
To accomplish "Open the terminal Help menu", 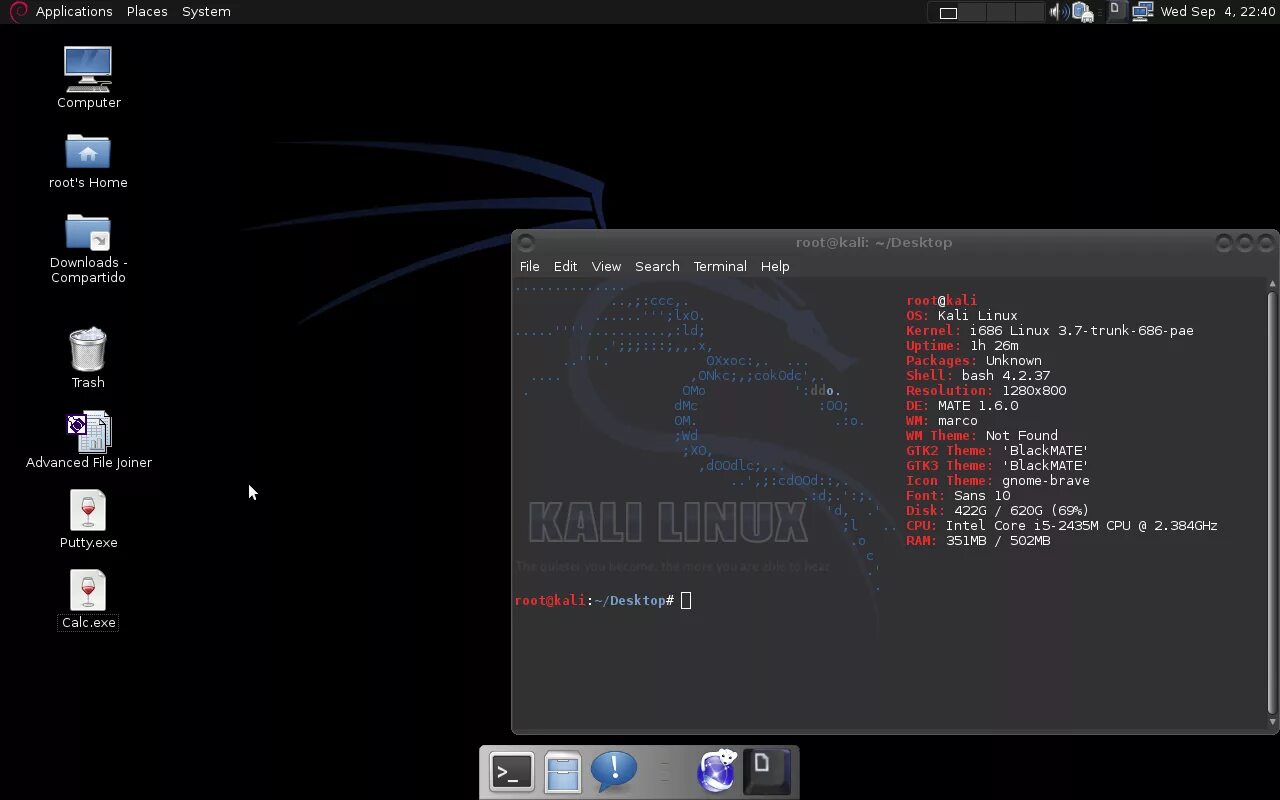I will 775,266.
